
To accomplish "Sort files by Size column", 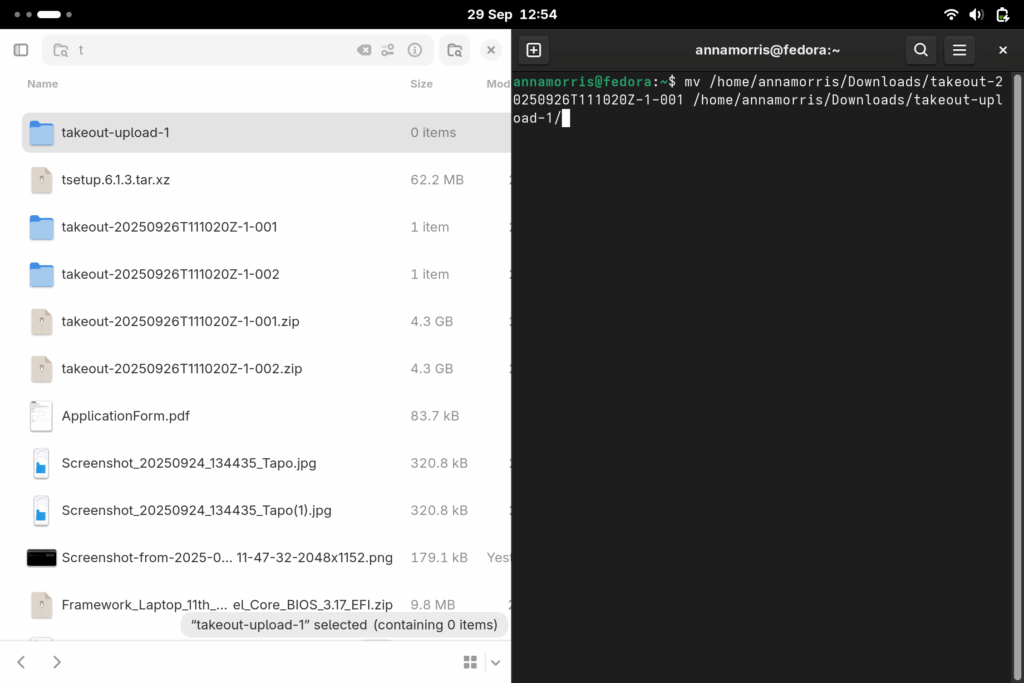I will (x=421, y=84).
